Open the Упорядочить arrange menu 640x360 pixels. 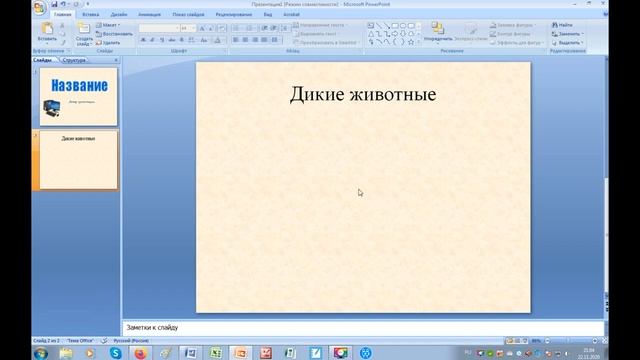coord(438,32)
